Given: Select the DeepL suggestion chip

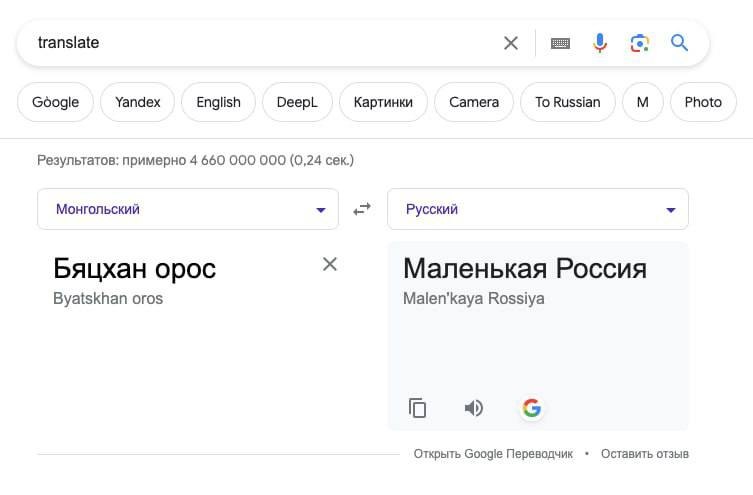Looking at the screenshot, I should [297, 102].
